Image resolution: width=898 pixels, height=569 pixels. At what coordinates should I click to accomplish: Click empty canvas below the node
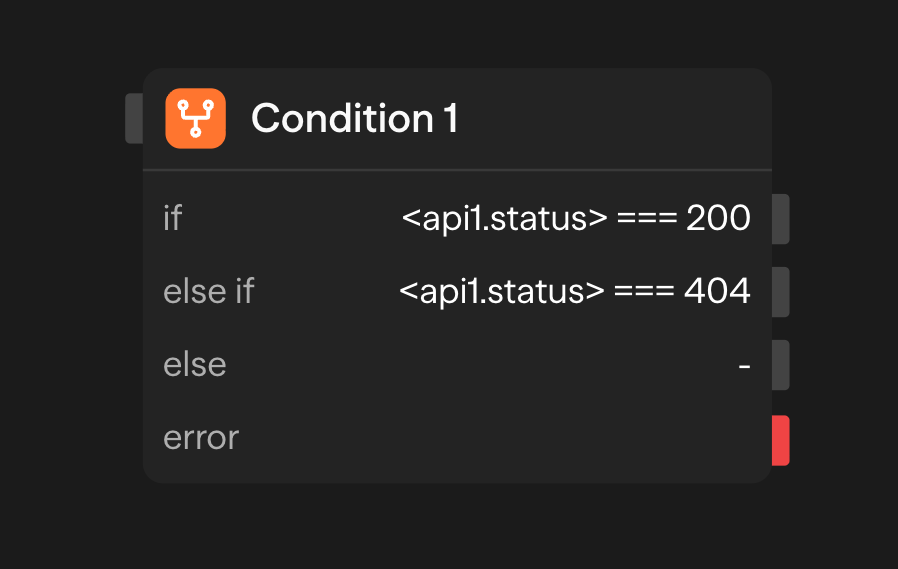click(x=450, y=530)
